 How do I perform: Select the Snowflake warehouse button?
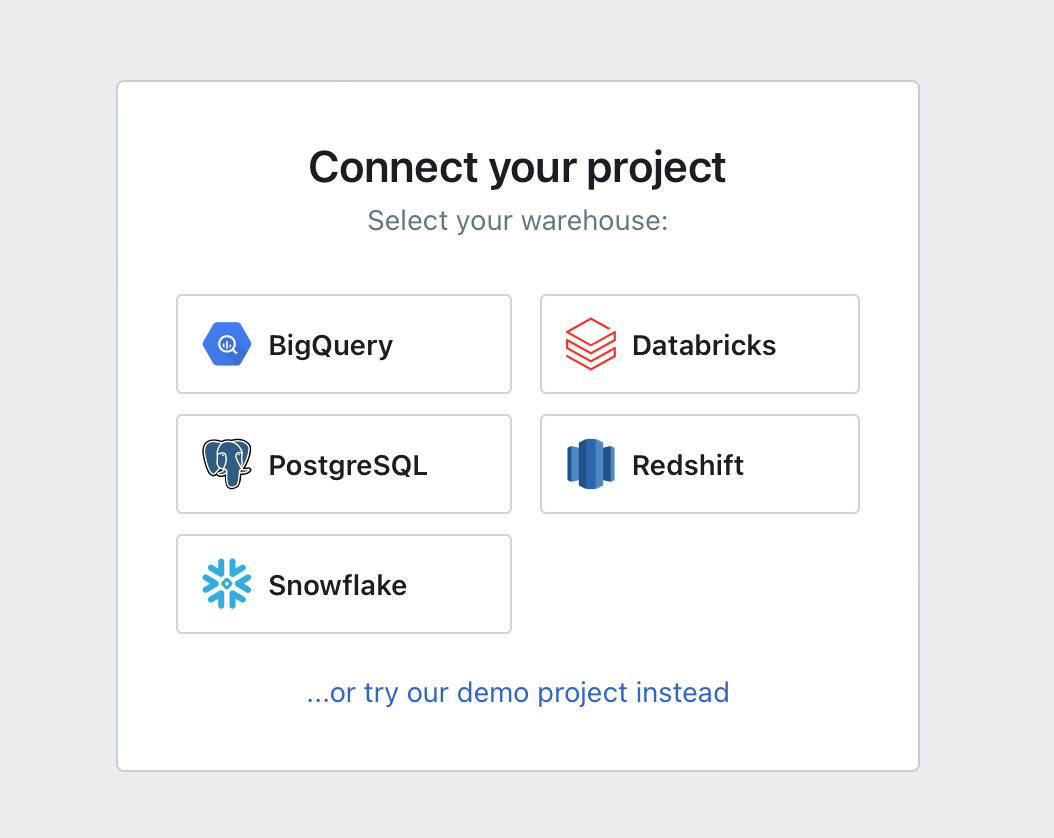point(343,584)
